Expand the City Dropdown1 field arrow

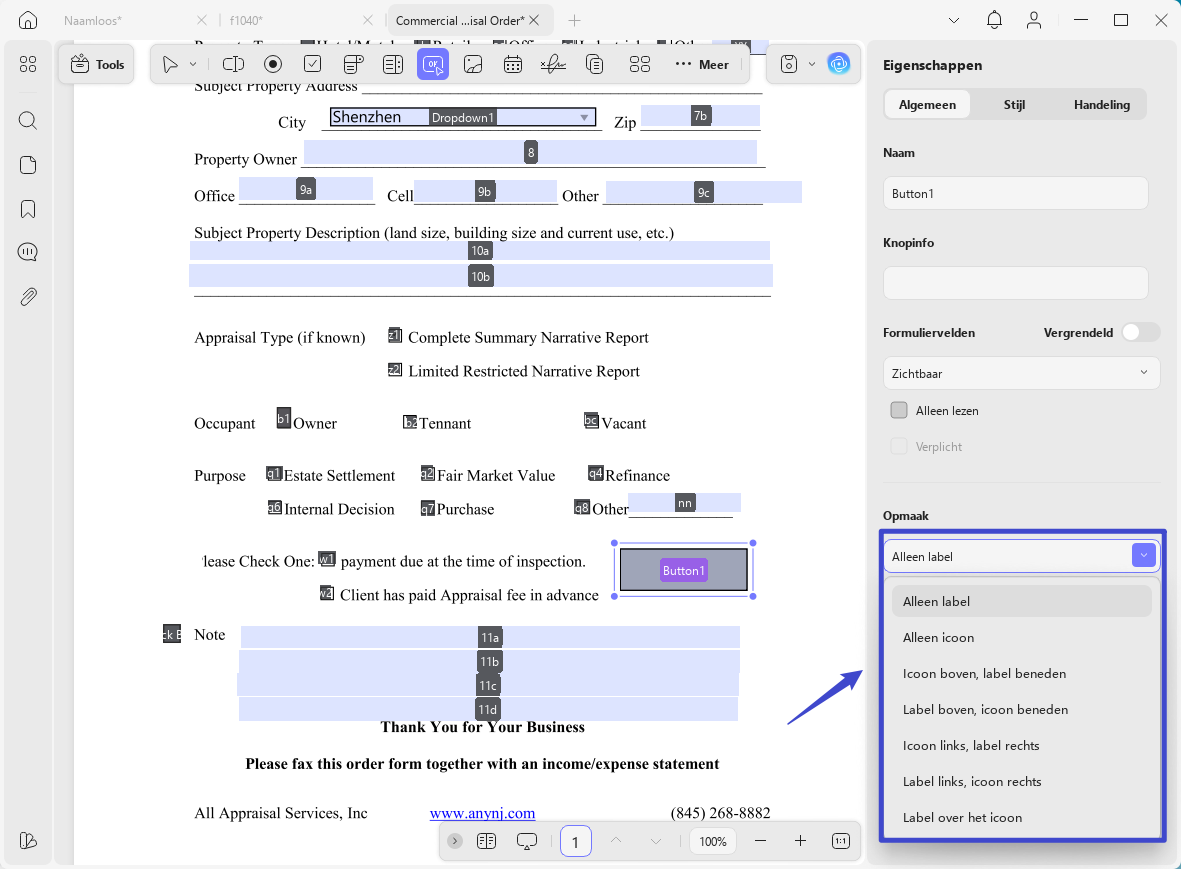(x=584, y=117)
